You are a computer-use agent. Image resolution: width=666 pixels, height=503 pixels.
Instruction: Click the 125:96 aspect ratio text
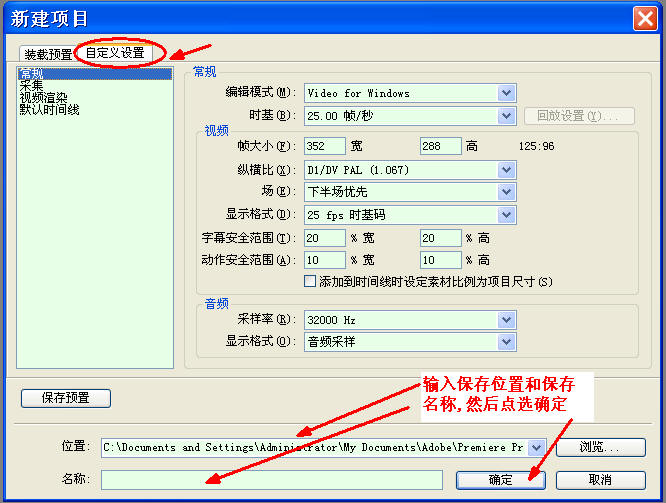point(536,147)
